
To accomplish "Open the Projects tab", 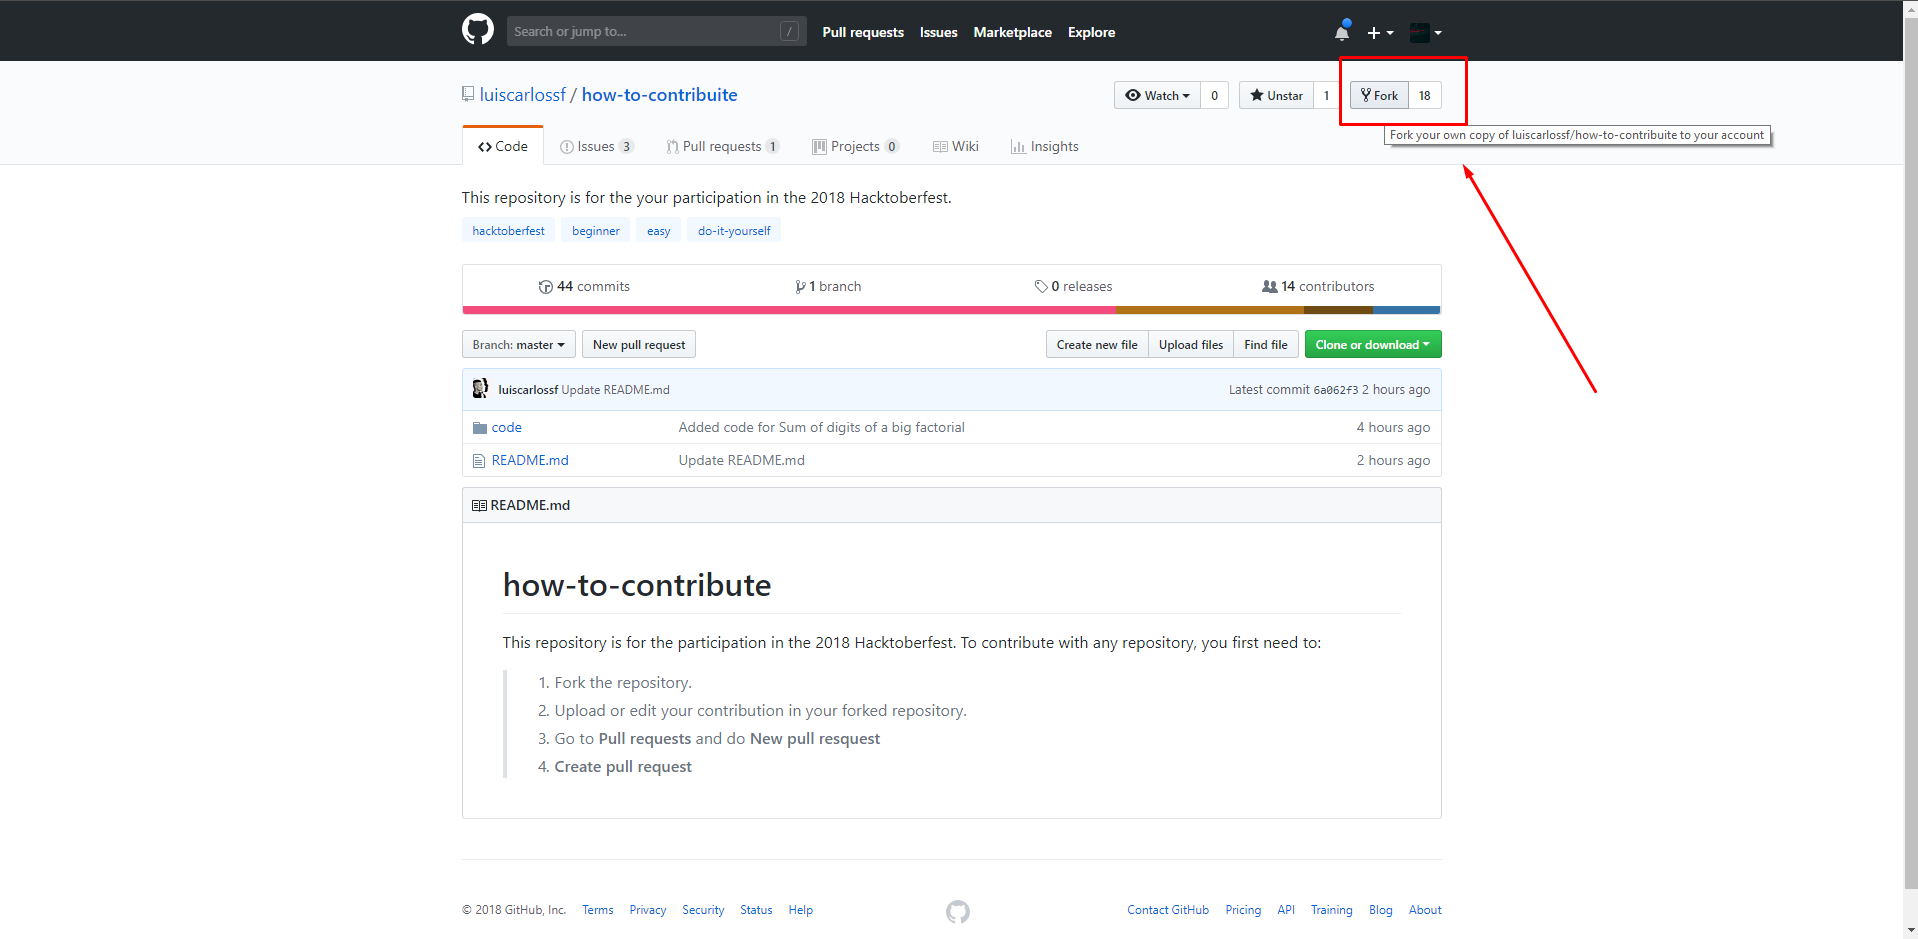I will [855, 146].
